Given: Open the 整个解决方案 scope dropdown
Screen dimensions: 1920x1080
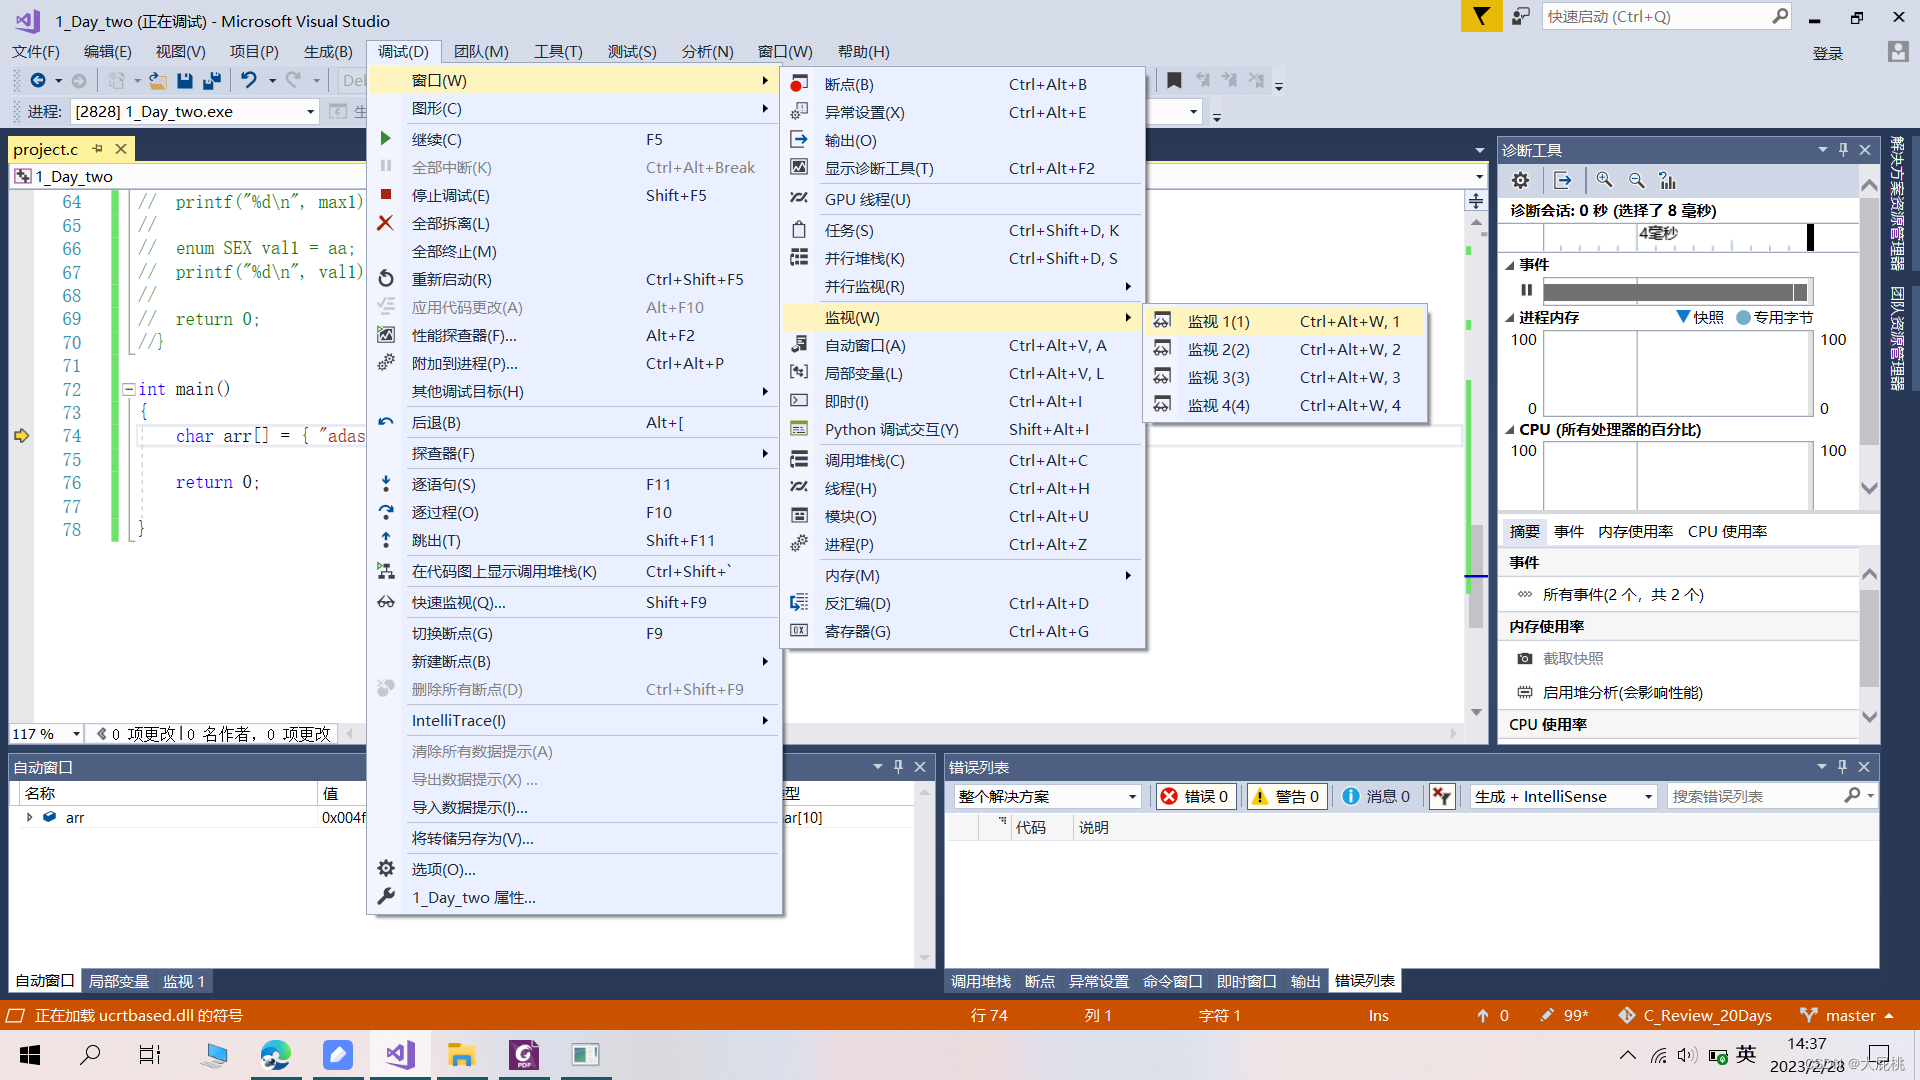Looking at the screenshot, I should pos(1046,797).
